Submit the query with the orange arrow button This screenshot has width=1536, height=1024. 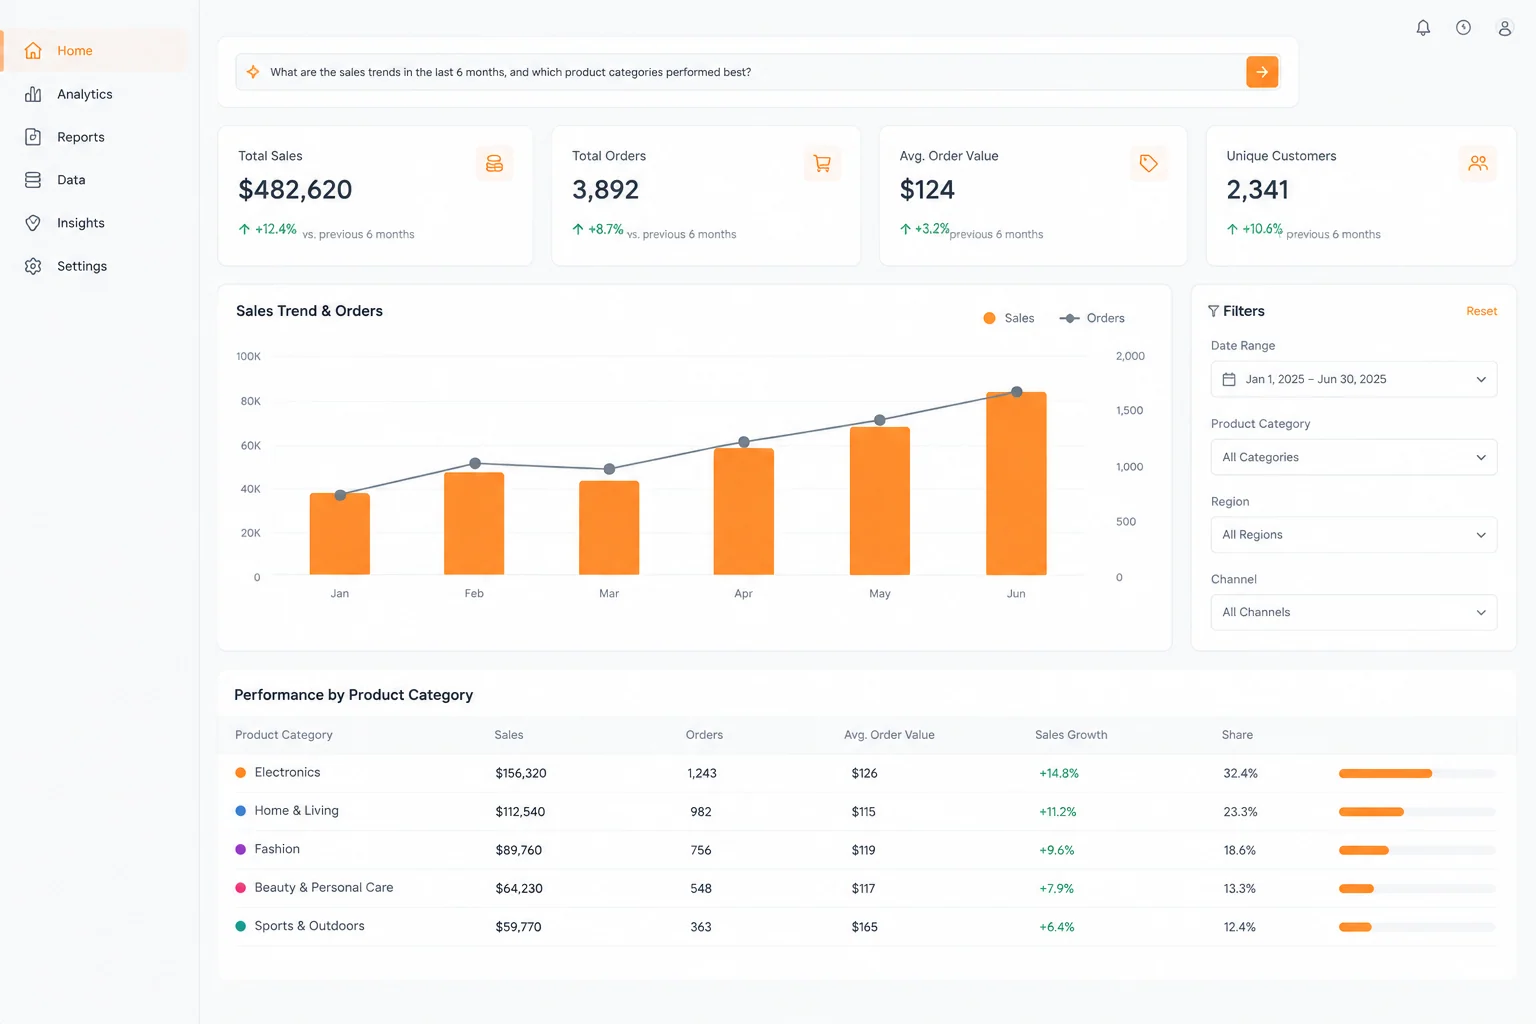pyautogui.click(x=1262, y=72)
